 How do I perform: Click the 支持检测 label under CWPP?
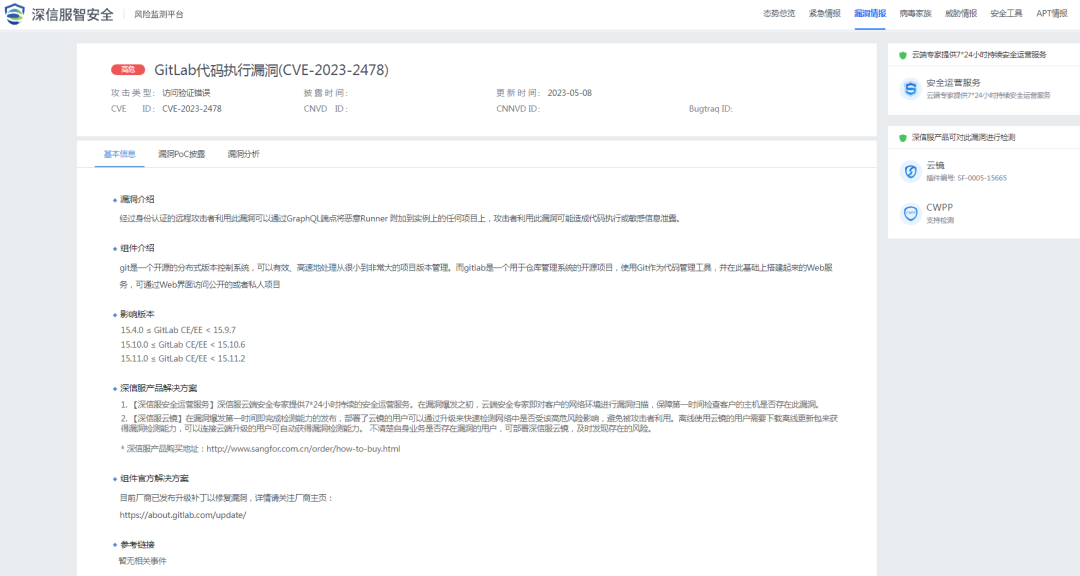pos(939,220)
